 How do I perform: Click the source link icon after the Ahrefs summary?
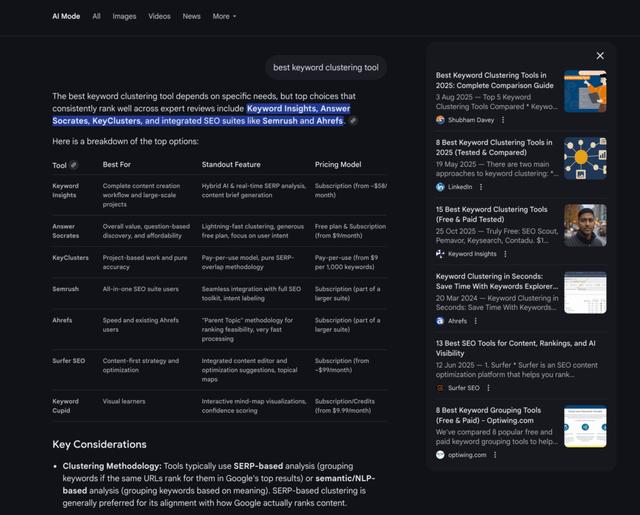coord(353,121)
